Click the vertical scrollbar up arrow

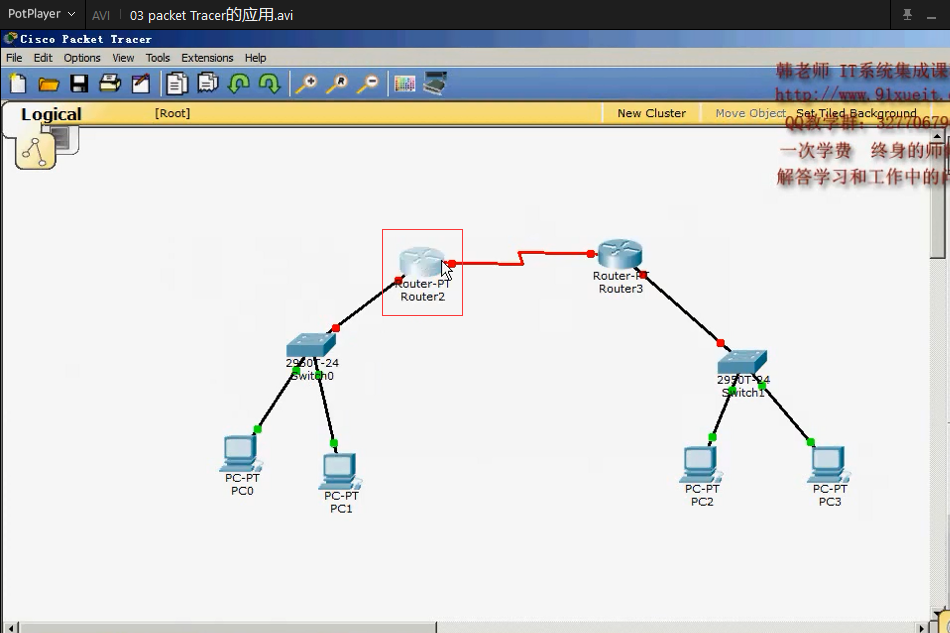pyautogui.click(x=937, y=136)
